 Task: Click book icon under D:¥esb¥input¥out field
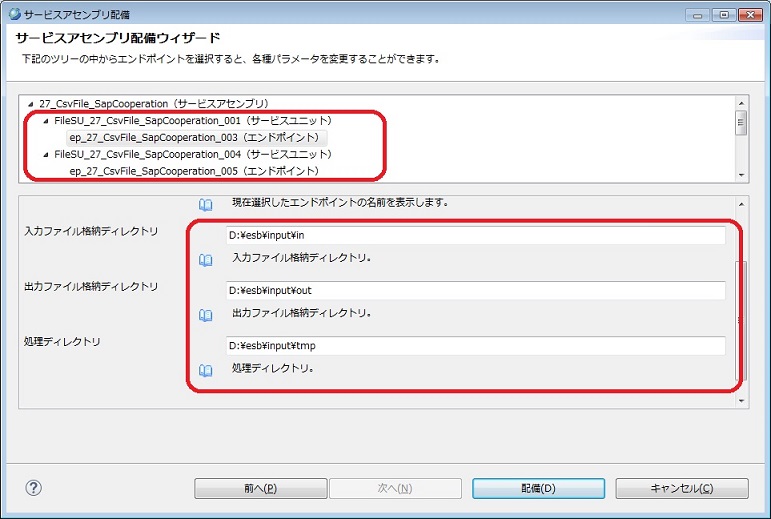click(206, 315)
